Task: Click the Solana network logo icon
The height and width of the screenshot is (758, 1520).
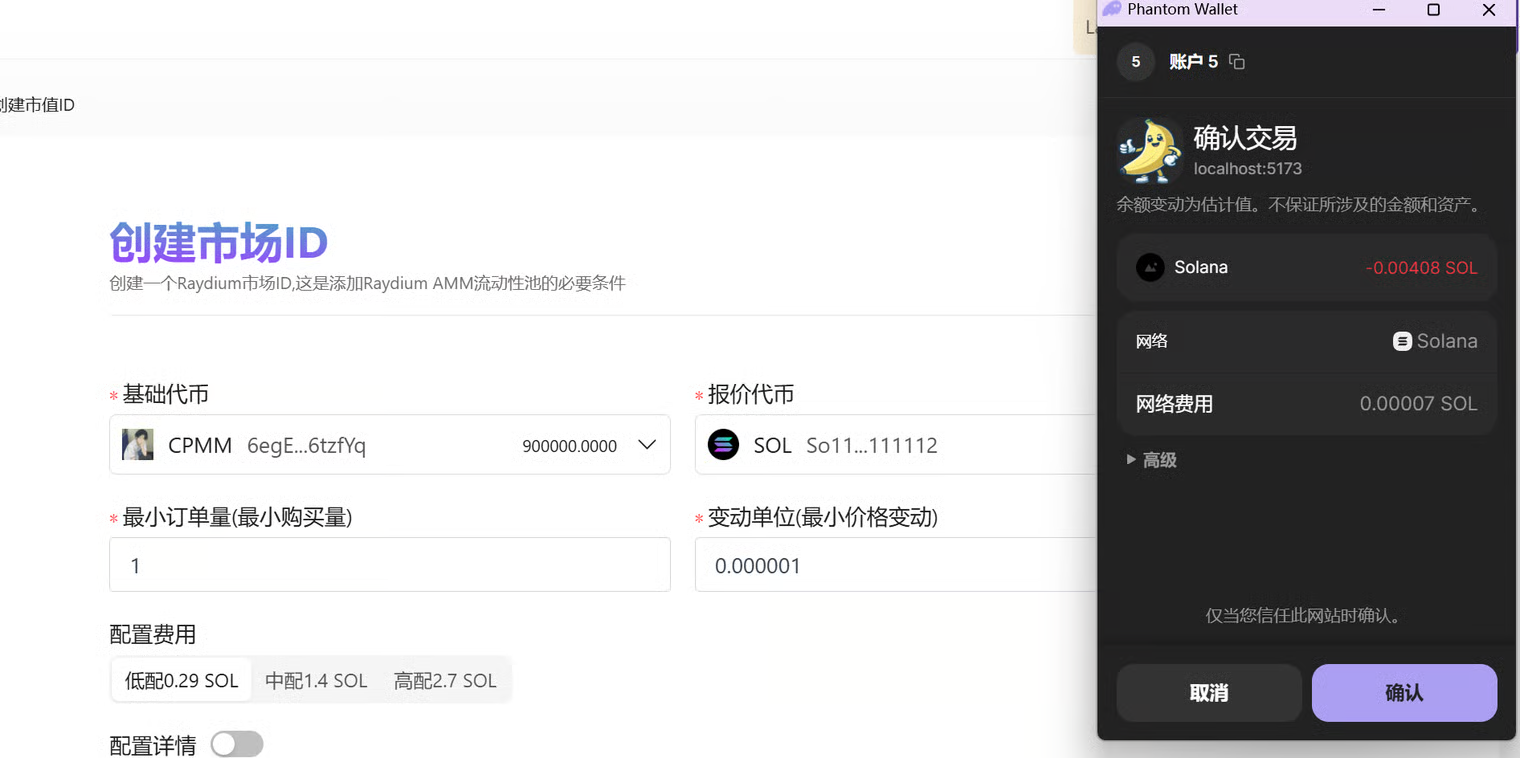Action: point(1402,341)
